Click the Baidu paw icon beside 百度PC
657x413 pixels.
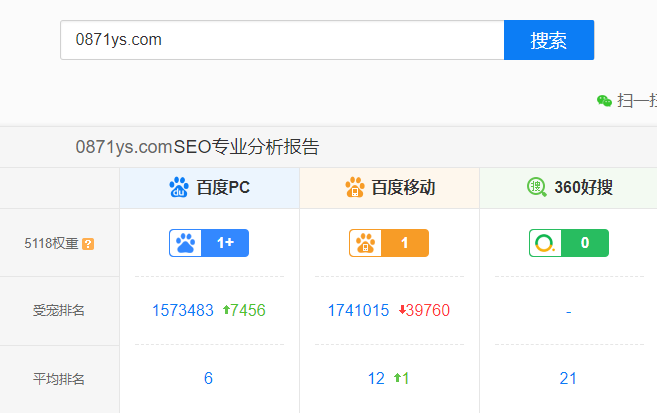pos(179,187)
